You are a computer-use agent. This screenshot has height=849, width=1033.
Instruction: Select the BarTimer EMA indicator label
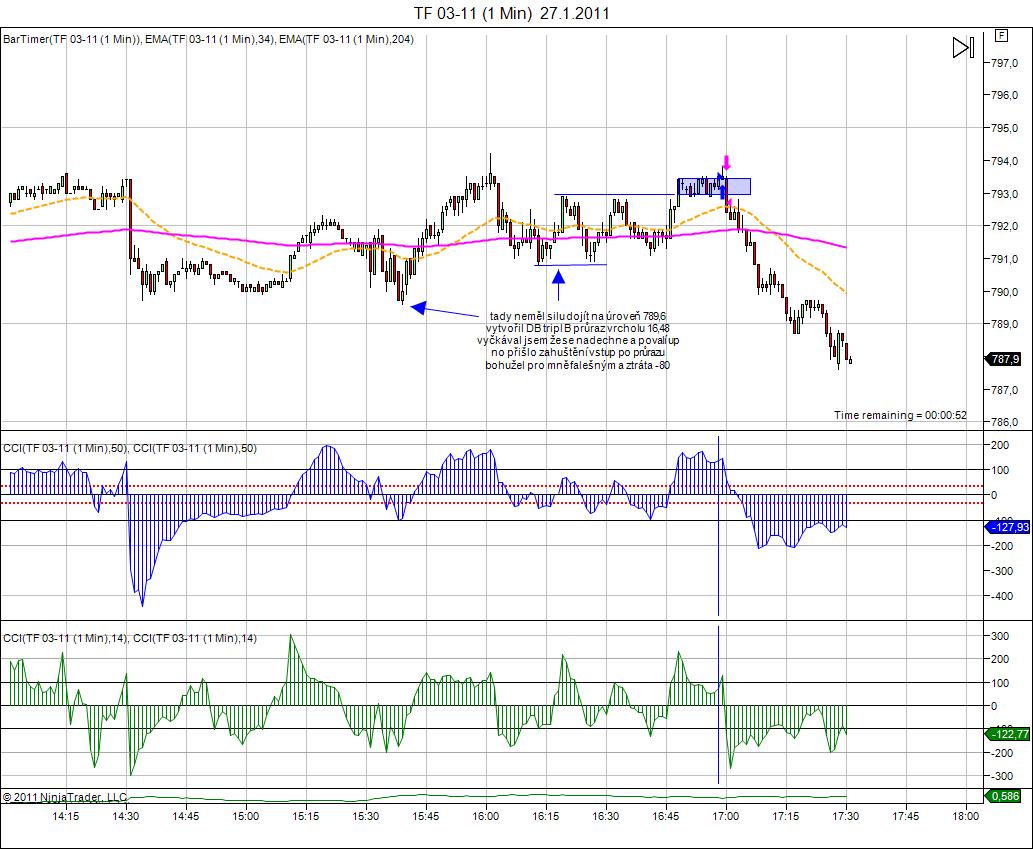[208, 40]
